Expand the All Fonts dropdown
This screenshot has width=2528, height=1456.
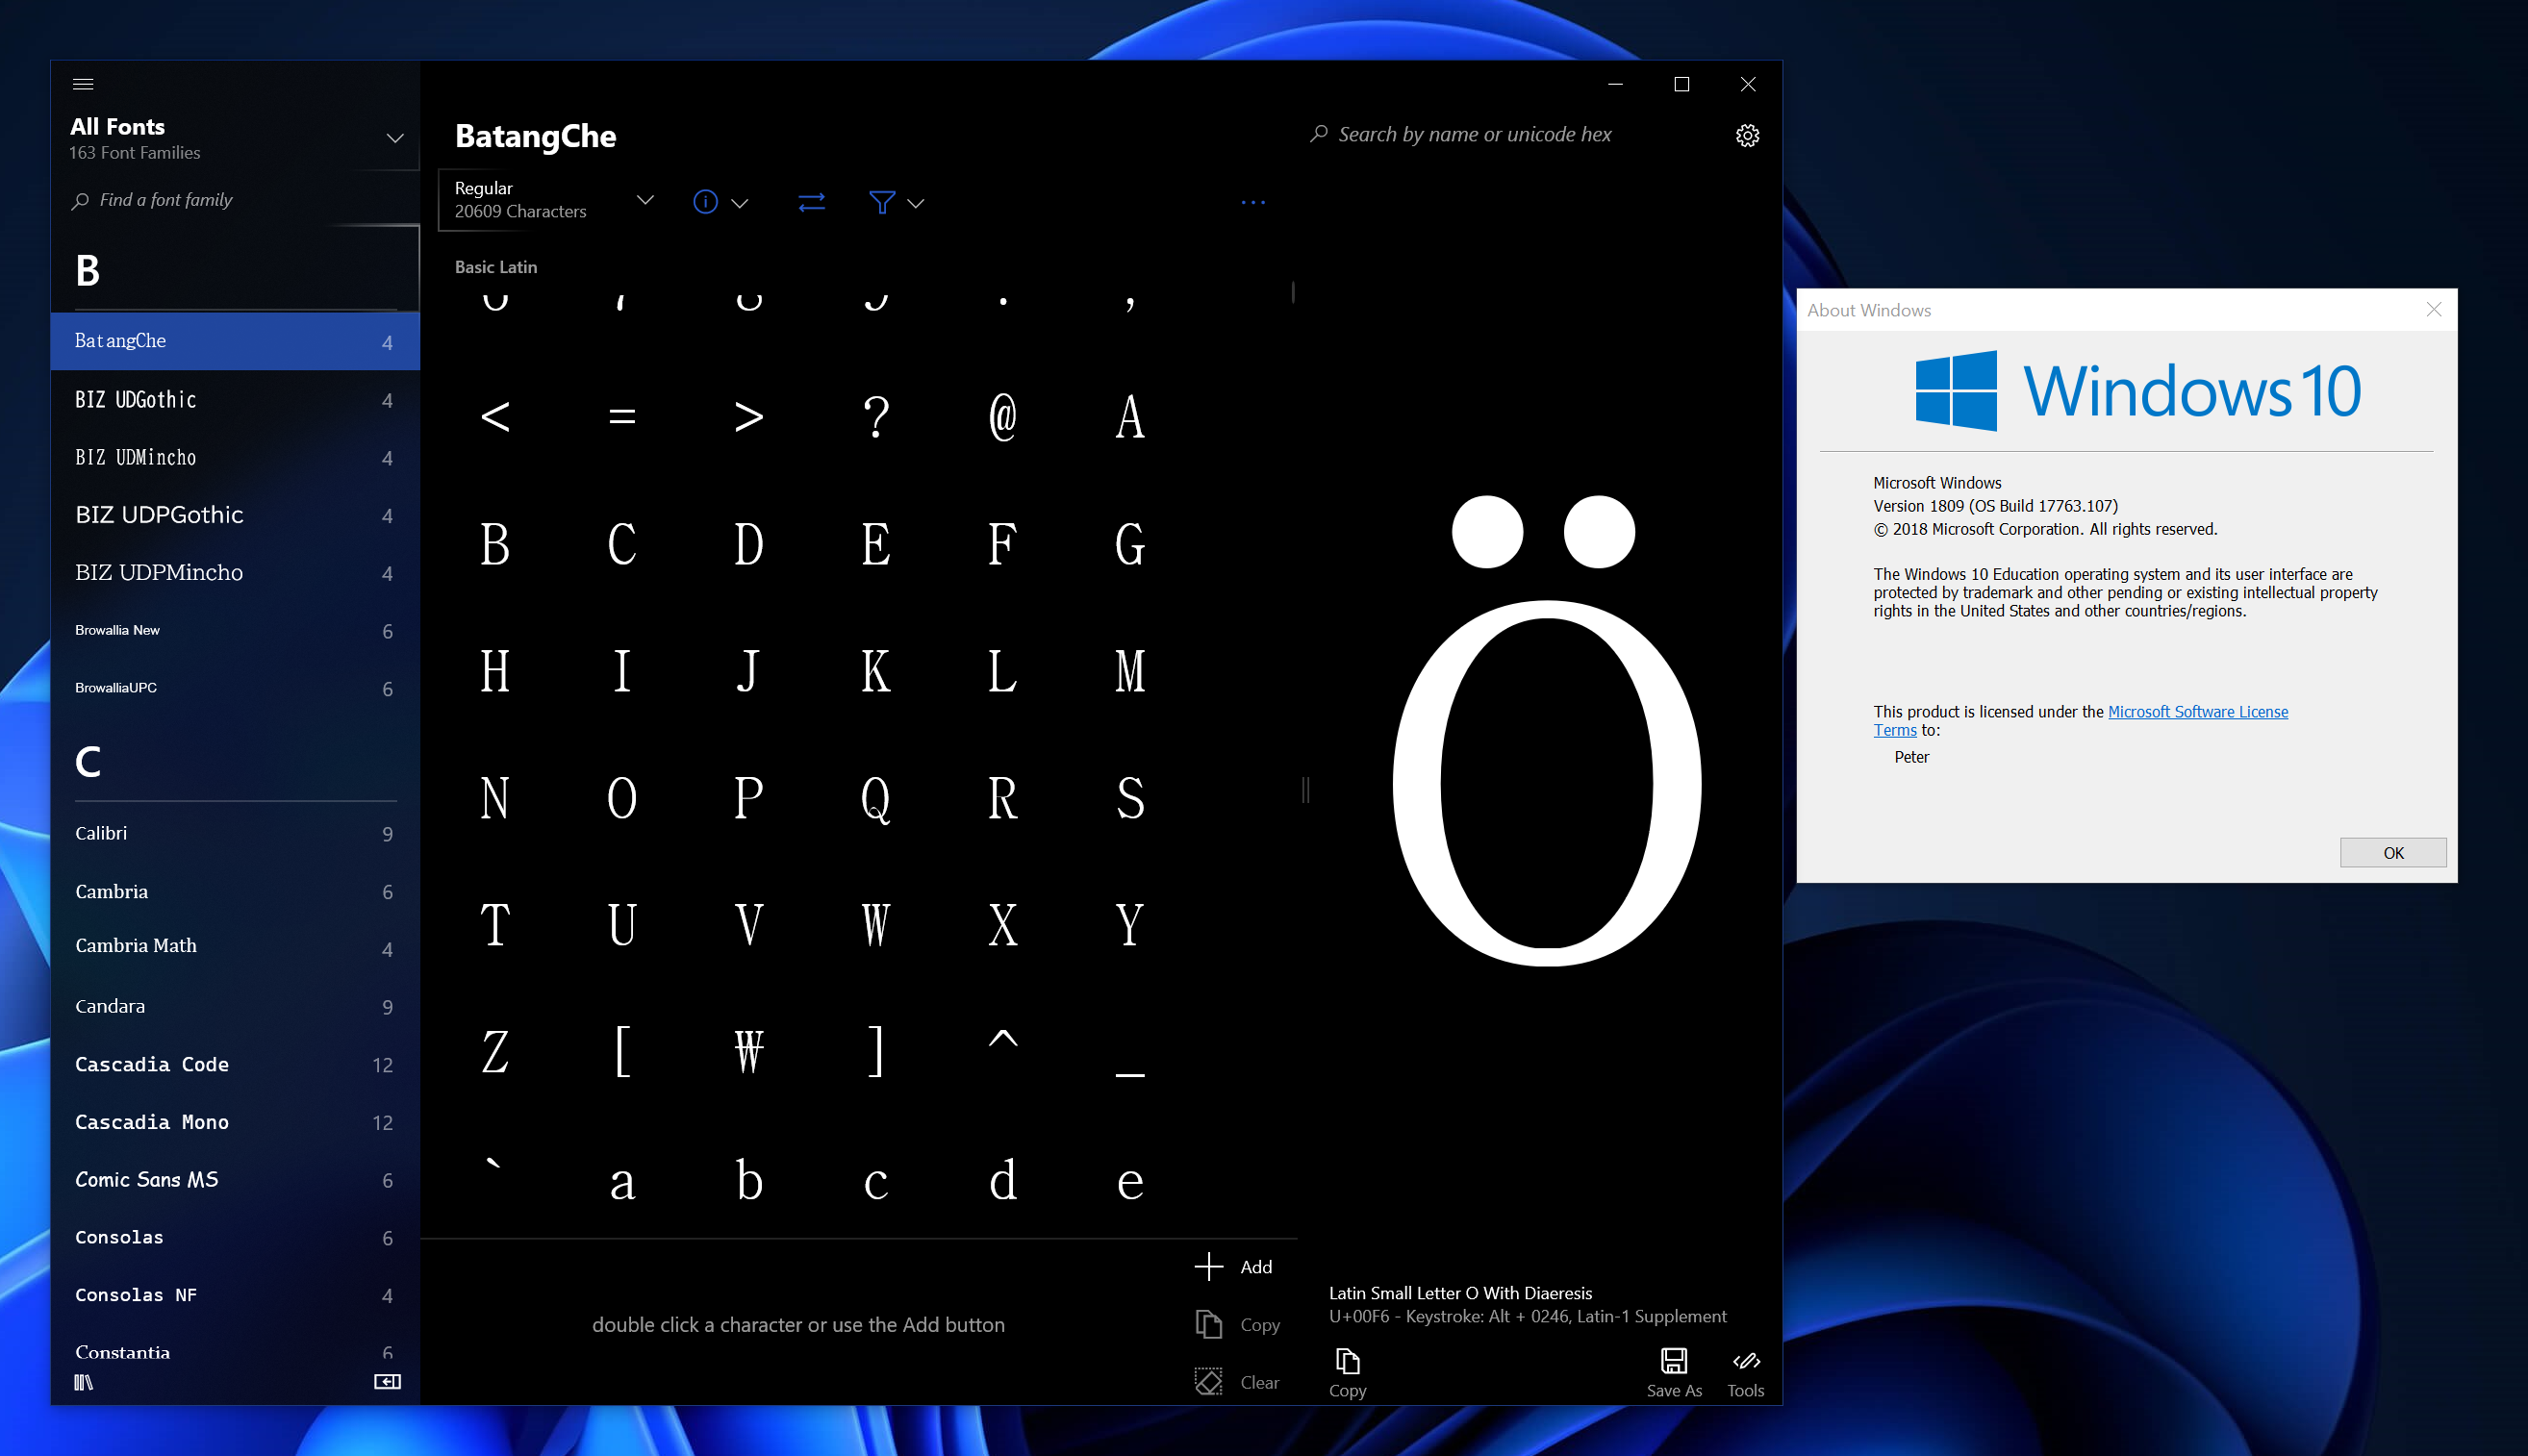[x=395, y=138]
